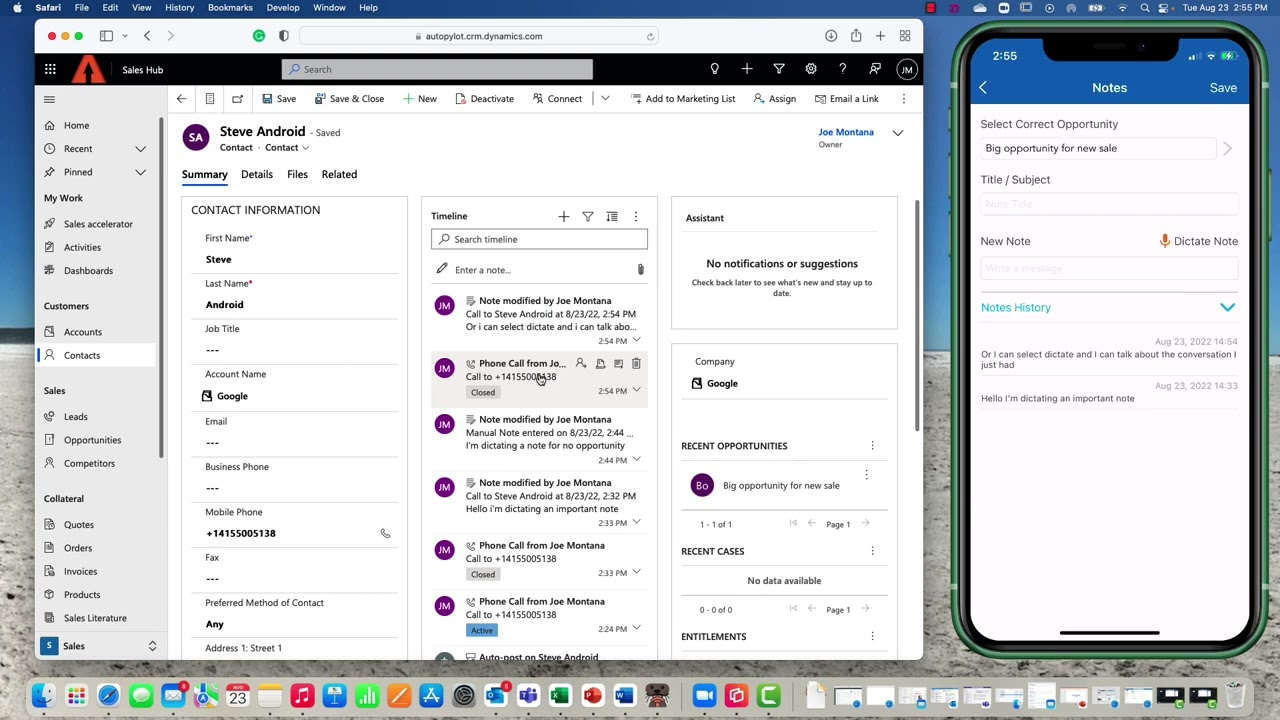Screen dimensions: 1280x720
Task: Click the Search timeline field
Action: point(539,239)
